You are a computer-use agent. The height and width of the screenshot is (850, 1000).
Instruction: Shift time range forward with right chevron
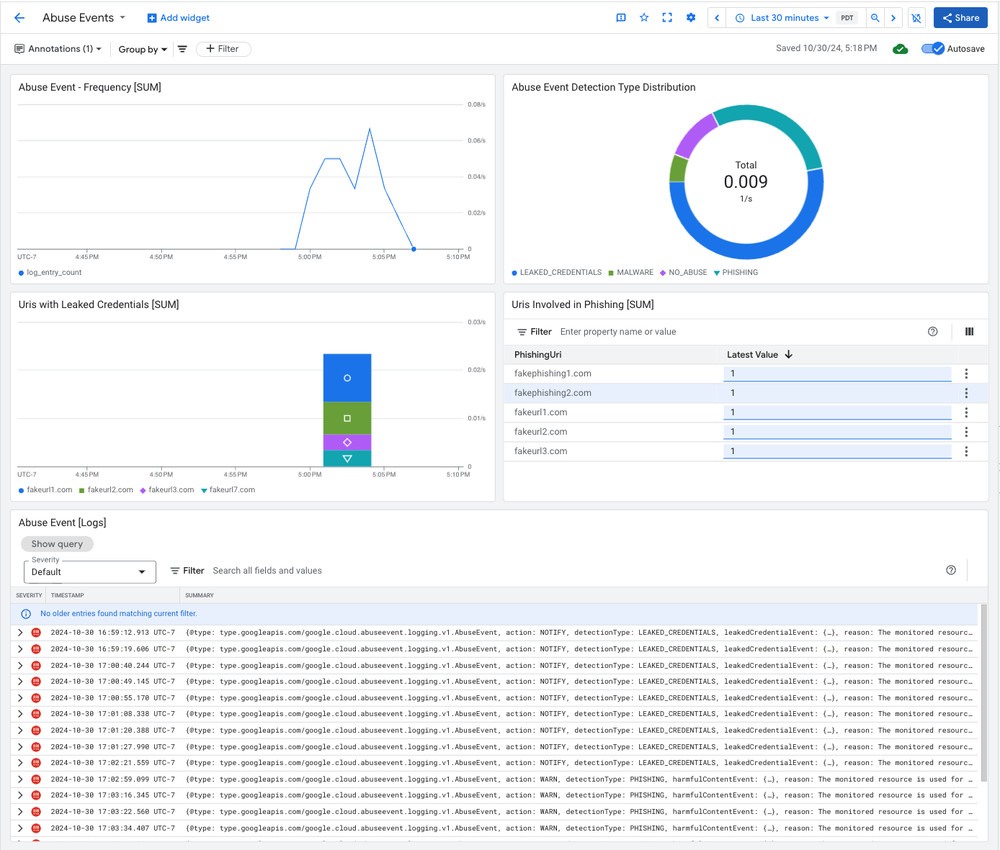pos(893,18)
